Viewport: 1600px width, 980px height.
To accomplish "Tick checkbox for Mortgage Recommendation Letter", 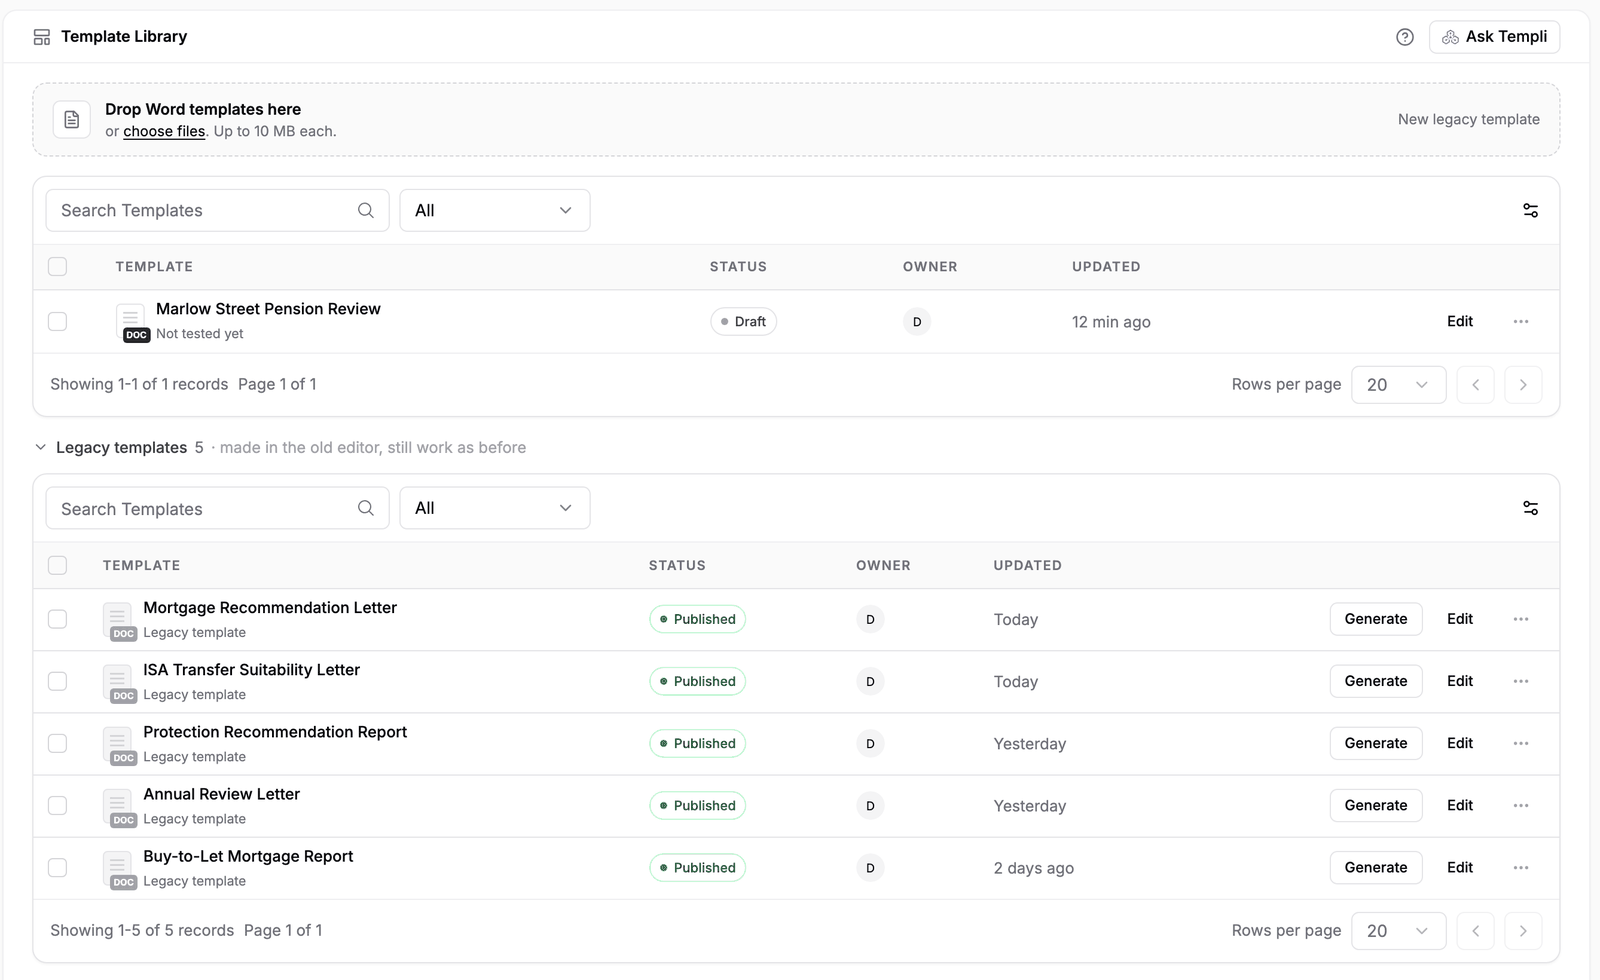I will [x=58, y=619].
